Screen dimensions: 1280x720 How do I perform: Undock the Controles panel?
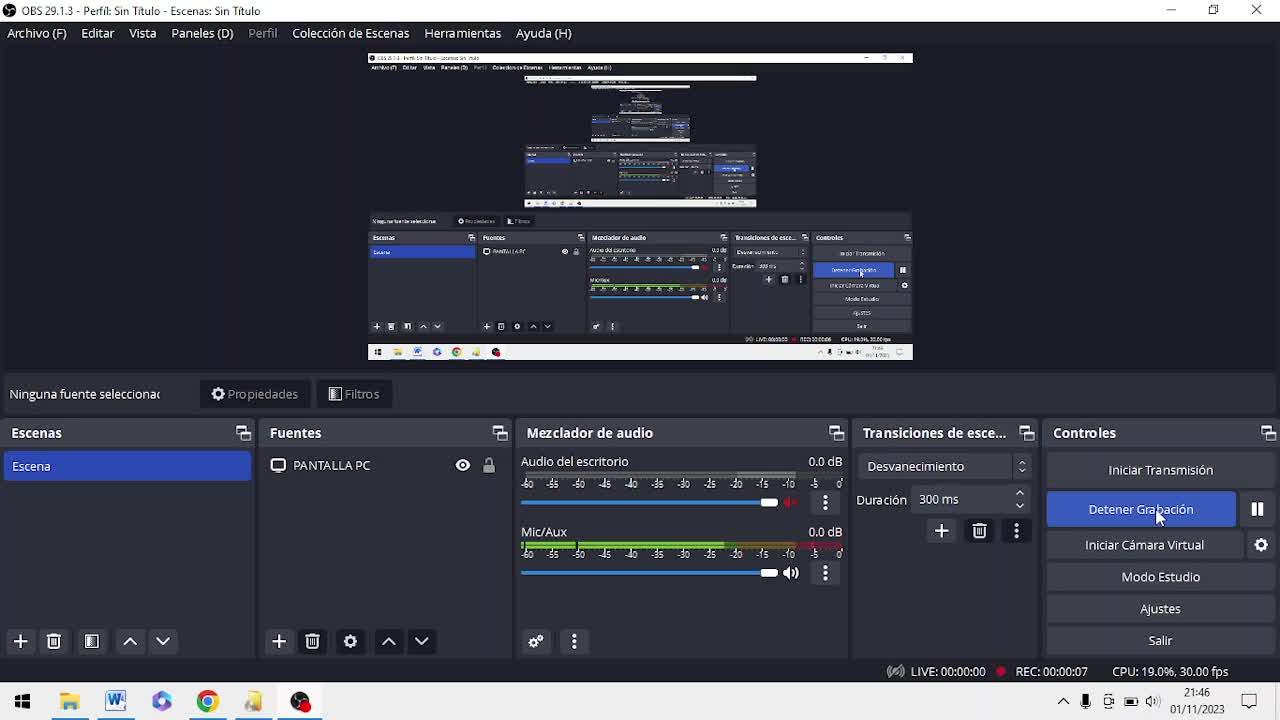(x=1268, y=433)
